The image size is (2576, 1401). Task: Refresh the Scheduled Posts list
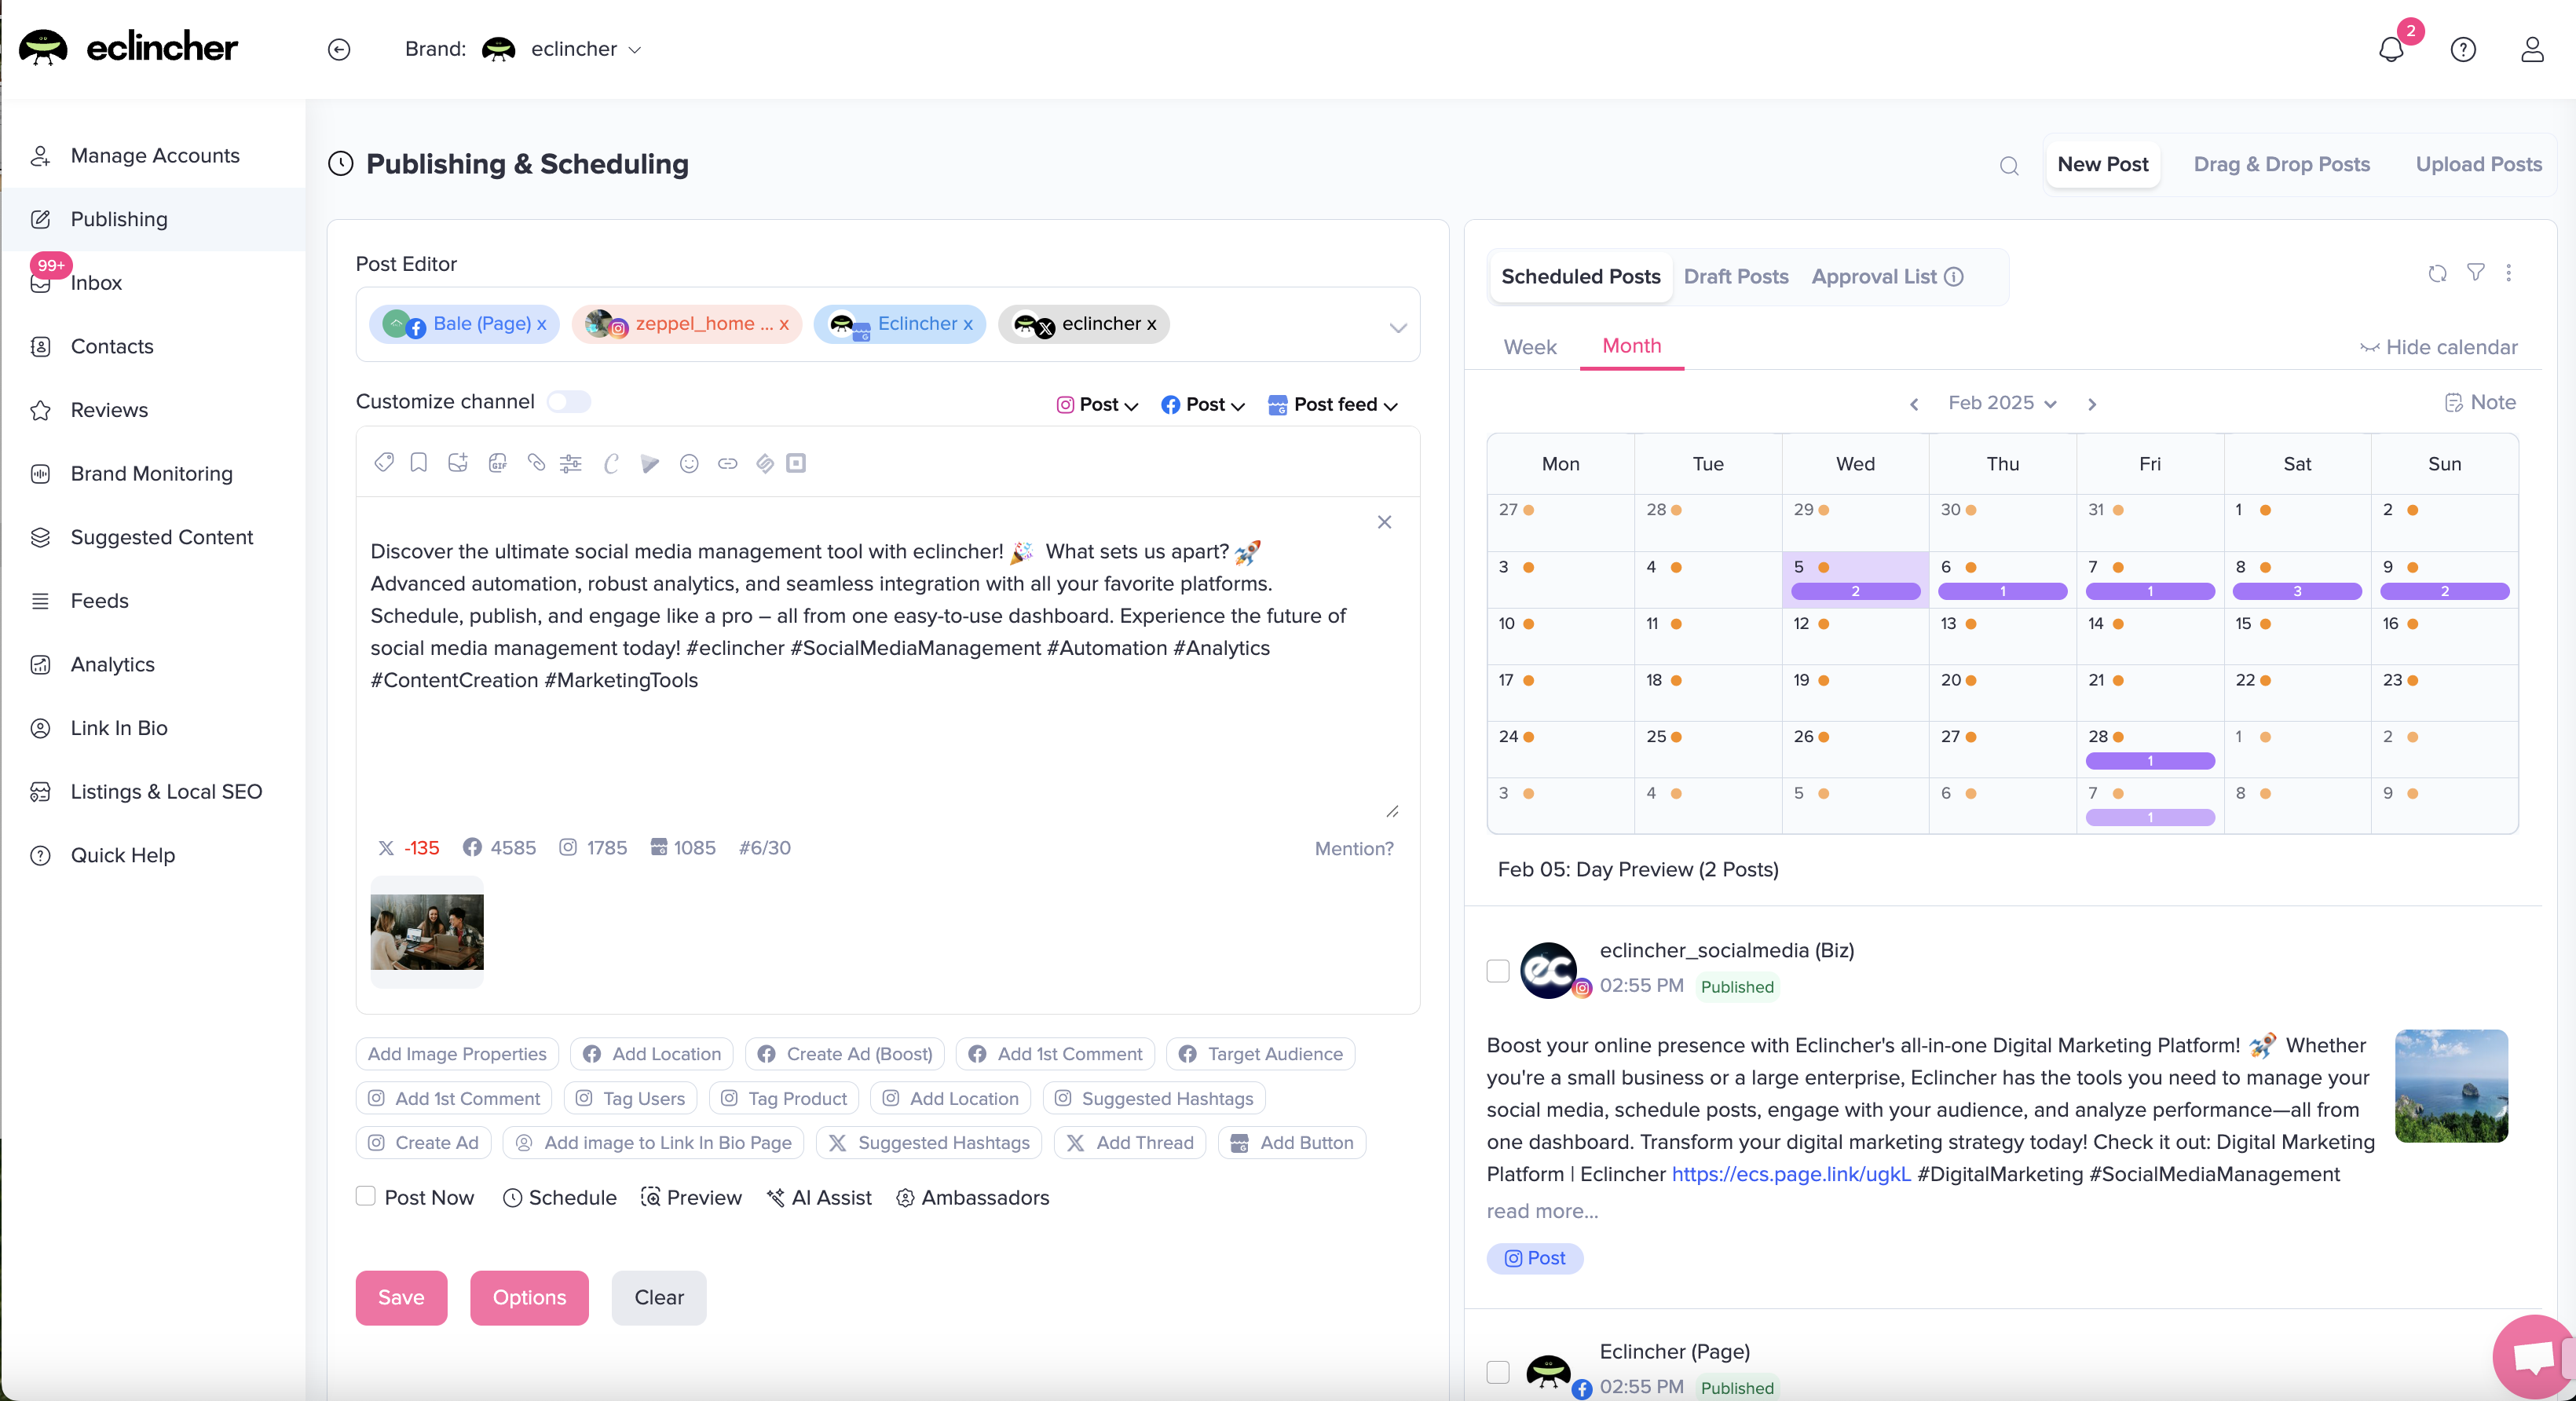(x=2437, y=273)
